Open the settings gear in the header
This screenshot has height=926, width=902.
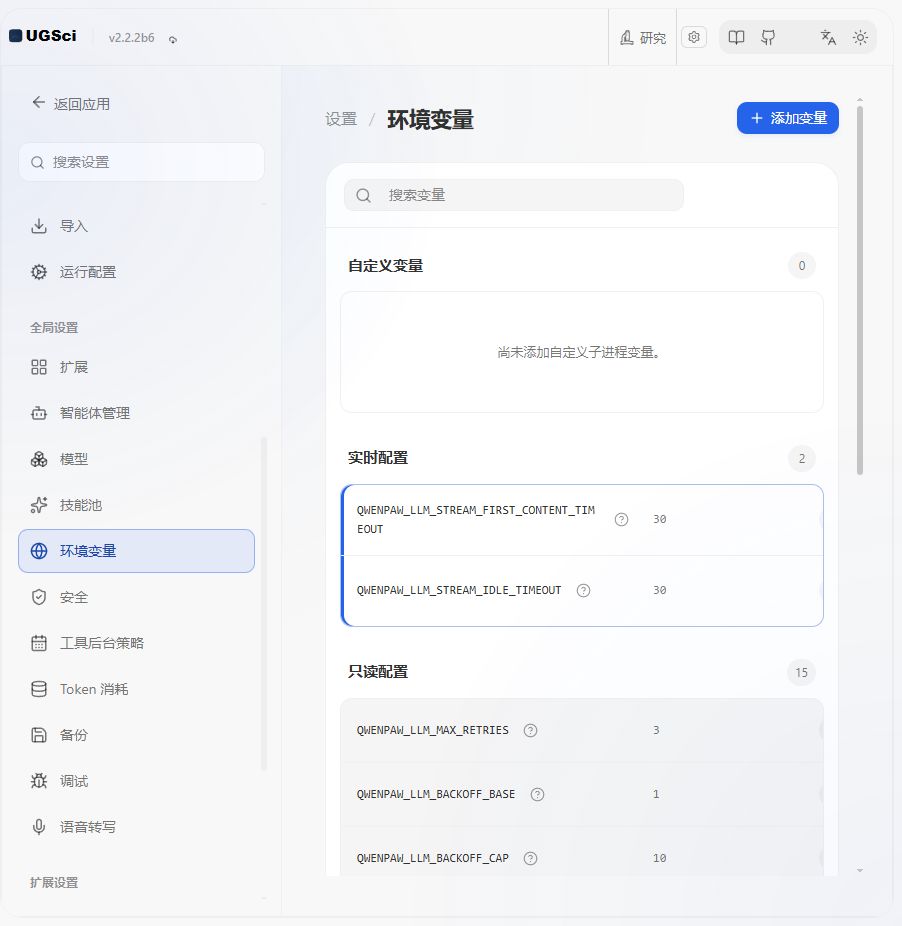[x=694, y=37]
